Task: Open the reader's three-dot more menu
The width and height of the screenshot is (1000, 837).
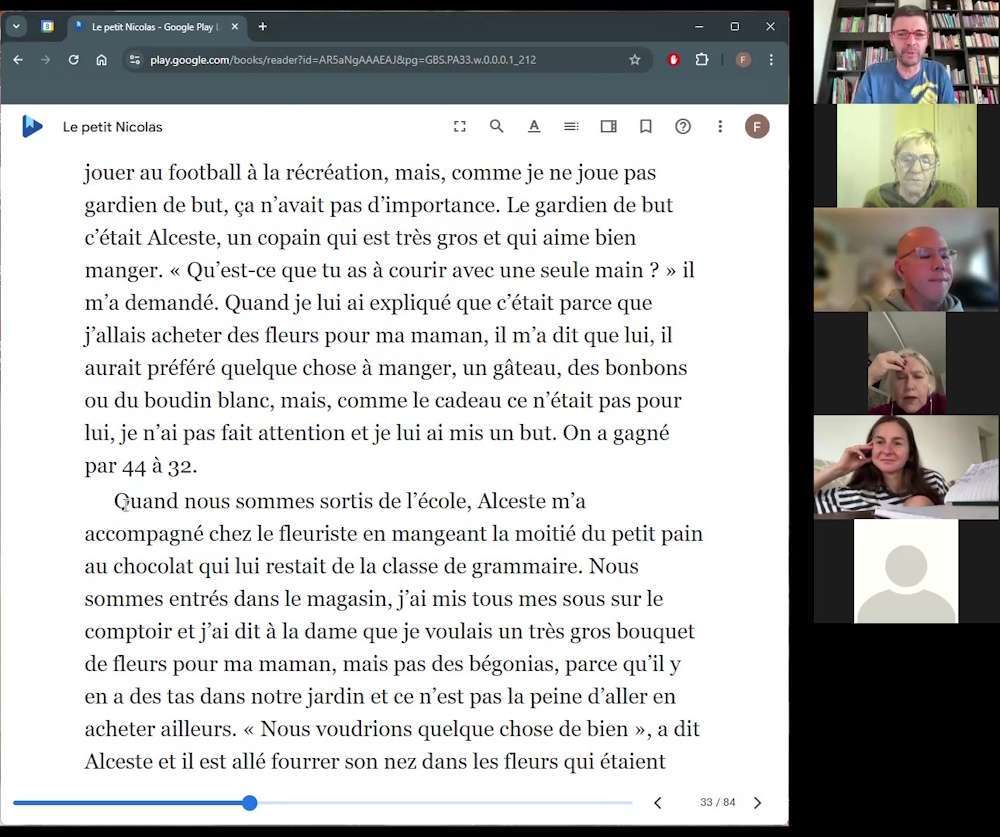Action: (x=720, y=126)
